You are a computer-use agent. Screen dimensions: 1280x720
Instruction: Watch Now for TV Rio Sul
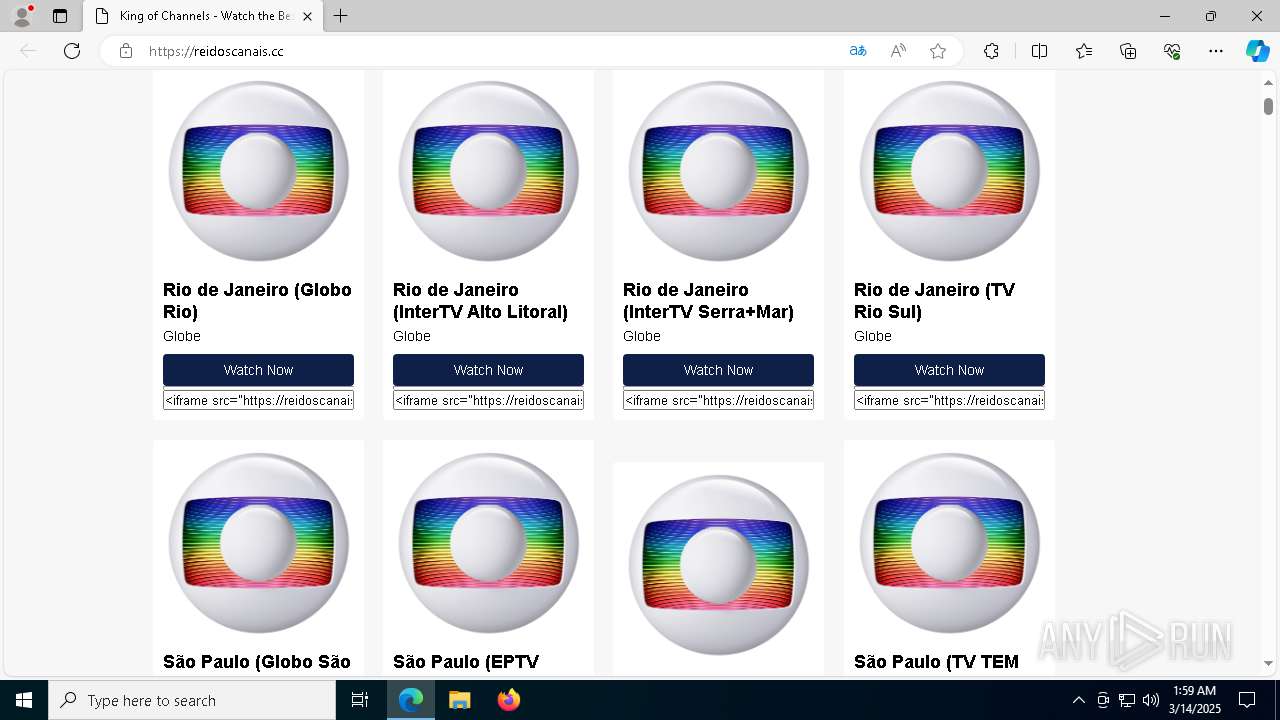[949, 370]
